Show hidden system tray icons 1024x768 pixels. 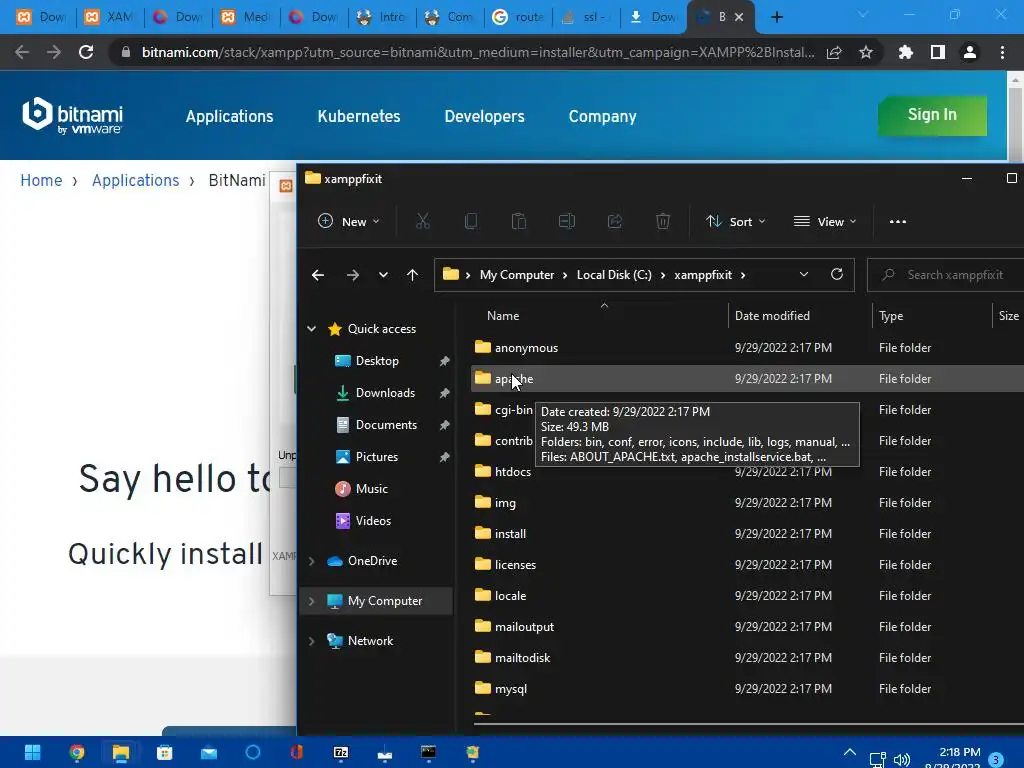point(850,753)
